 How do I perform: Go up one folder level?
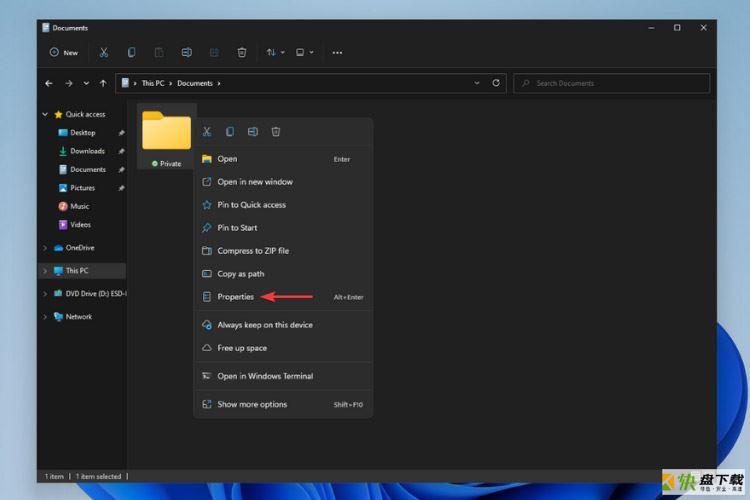click(x=103, y=83)
